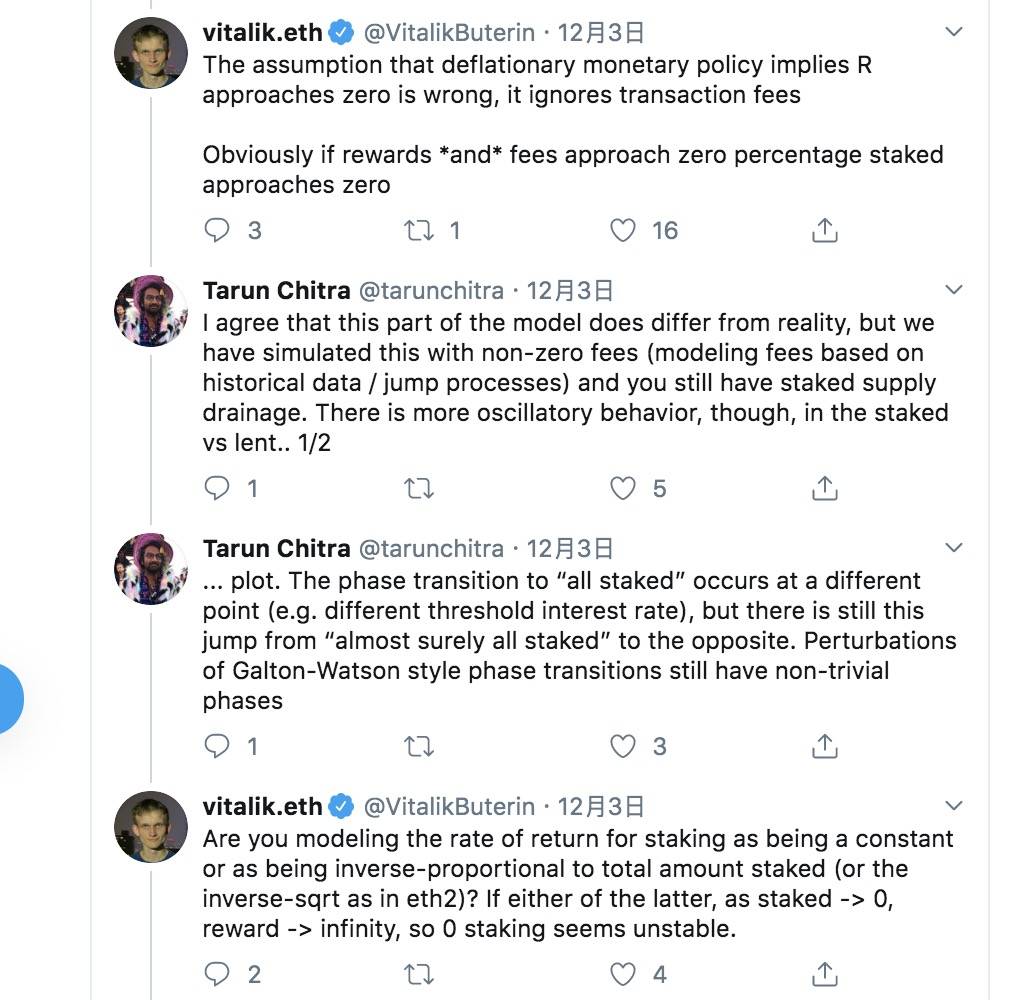Click Tarun Chitra's avatar on the 1/2 tweet
Screen dimensions: 1012x1000
pos(150,311)
